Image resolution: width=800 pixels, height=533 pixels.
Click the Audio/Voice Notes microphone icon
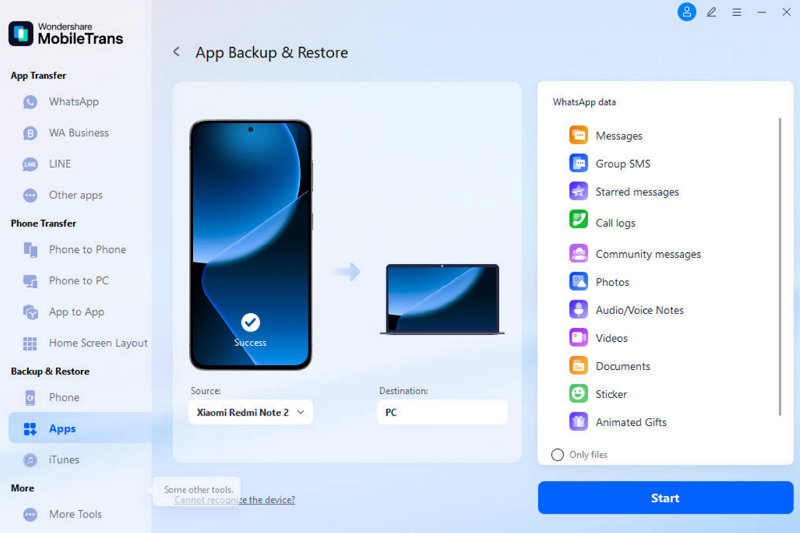[x=578, y=310]
